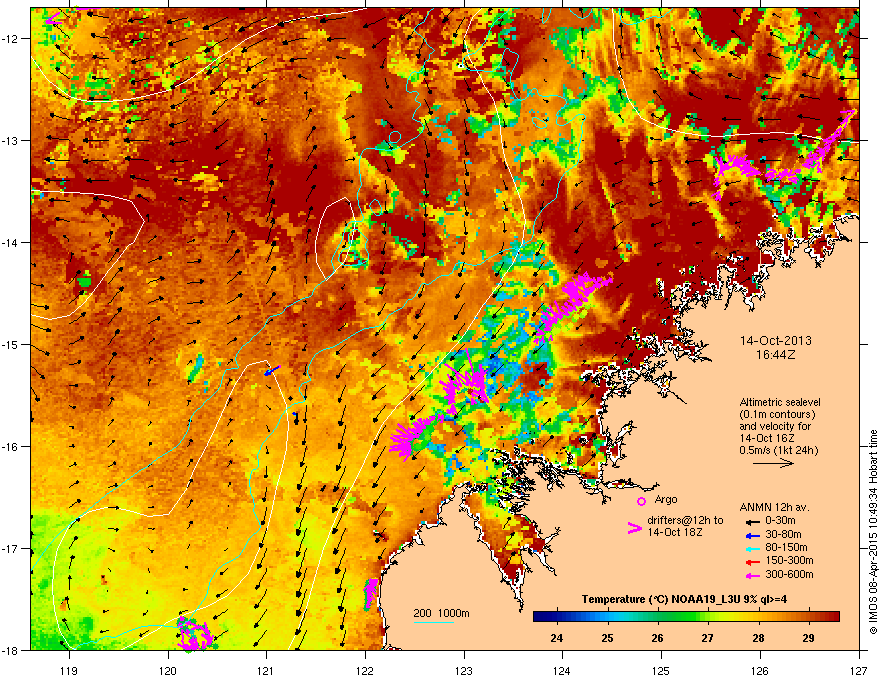
Task: Click the blue 30-80m ANMN arrow
Action: (x=753, y=535)
